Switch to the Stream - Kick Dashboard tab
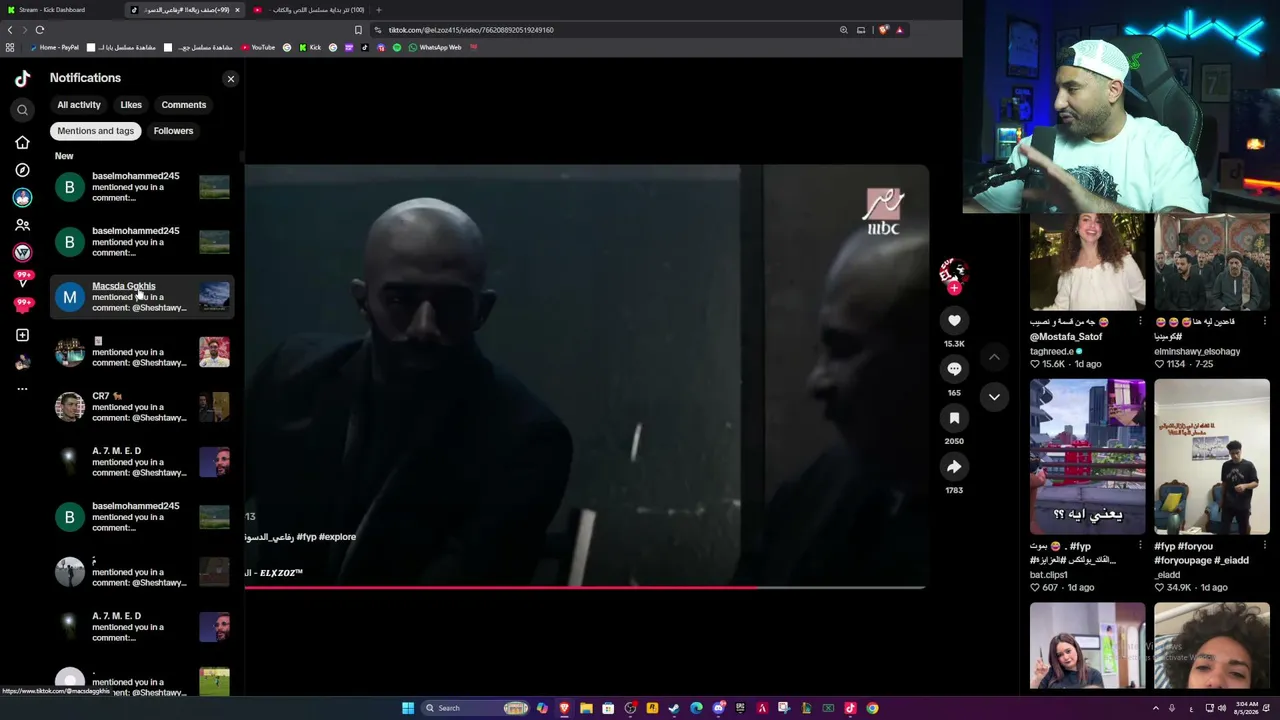This screenshot has width=1280, height=720. pyautogui.click(x=60, y=10)
